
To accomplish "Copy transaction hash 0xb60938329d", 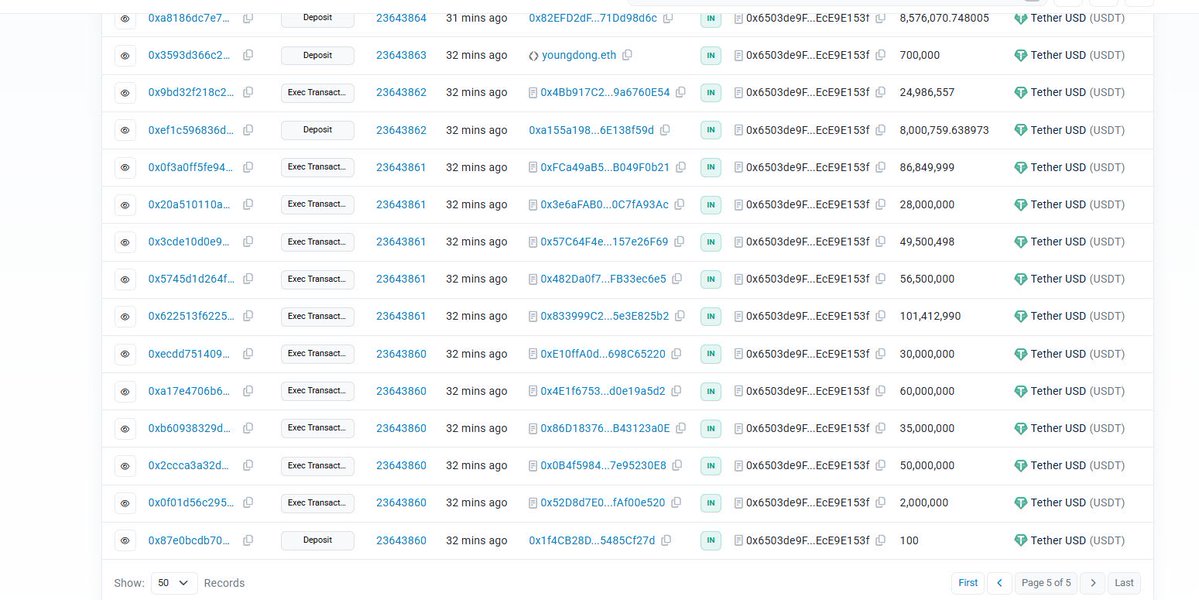I will tap(248, 428).
